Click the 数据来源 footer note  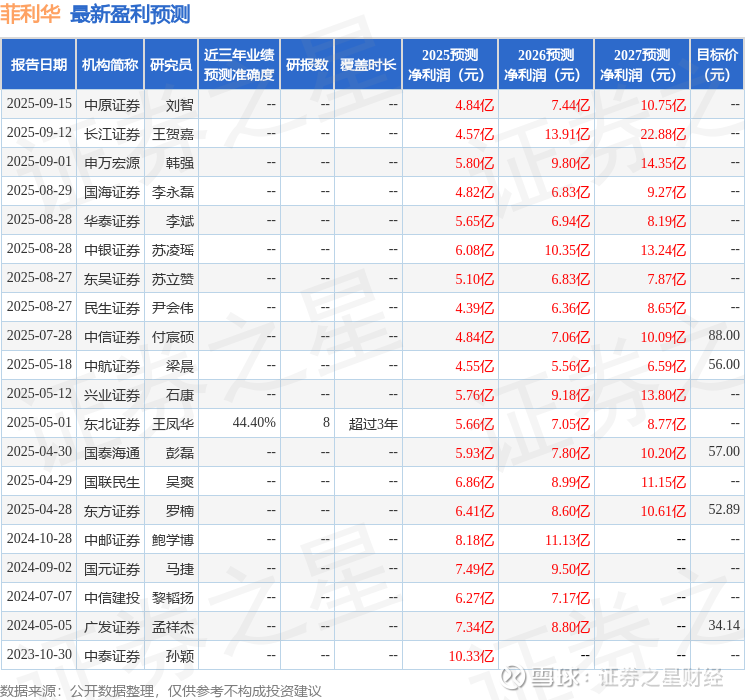161,691
